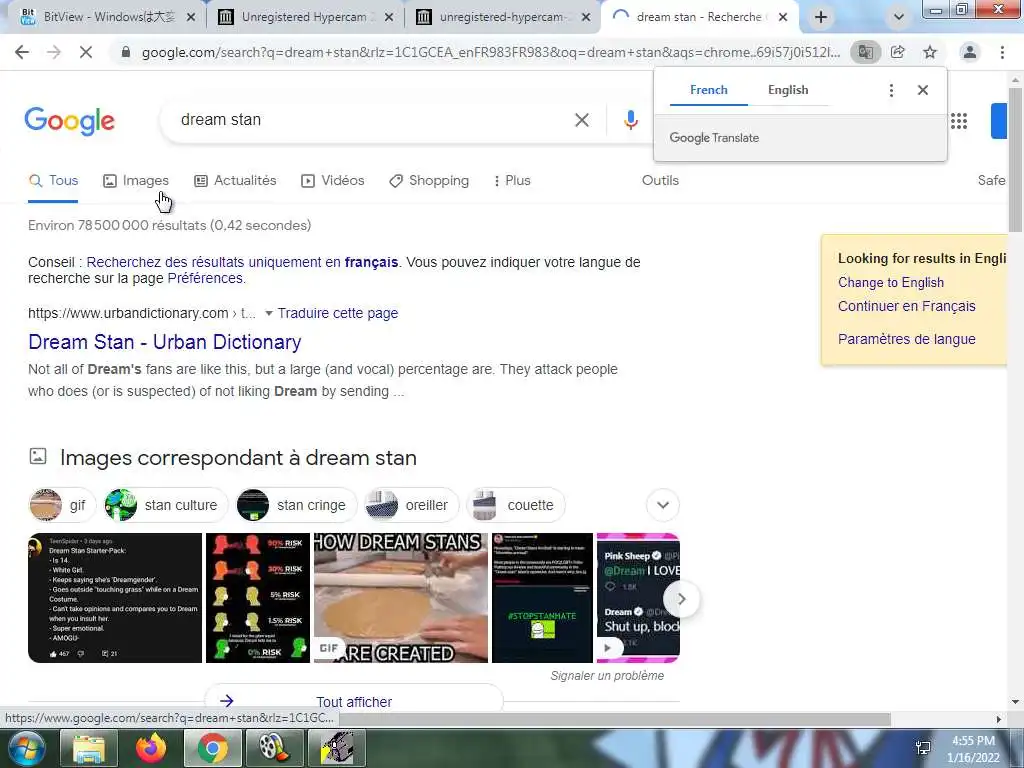1024x768 pixels.
Task: Click Chrome icon in taskbar
Action: click(x=212, y=749)
